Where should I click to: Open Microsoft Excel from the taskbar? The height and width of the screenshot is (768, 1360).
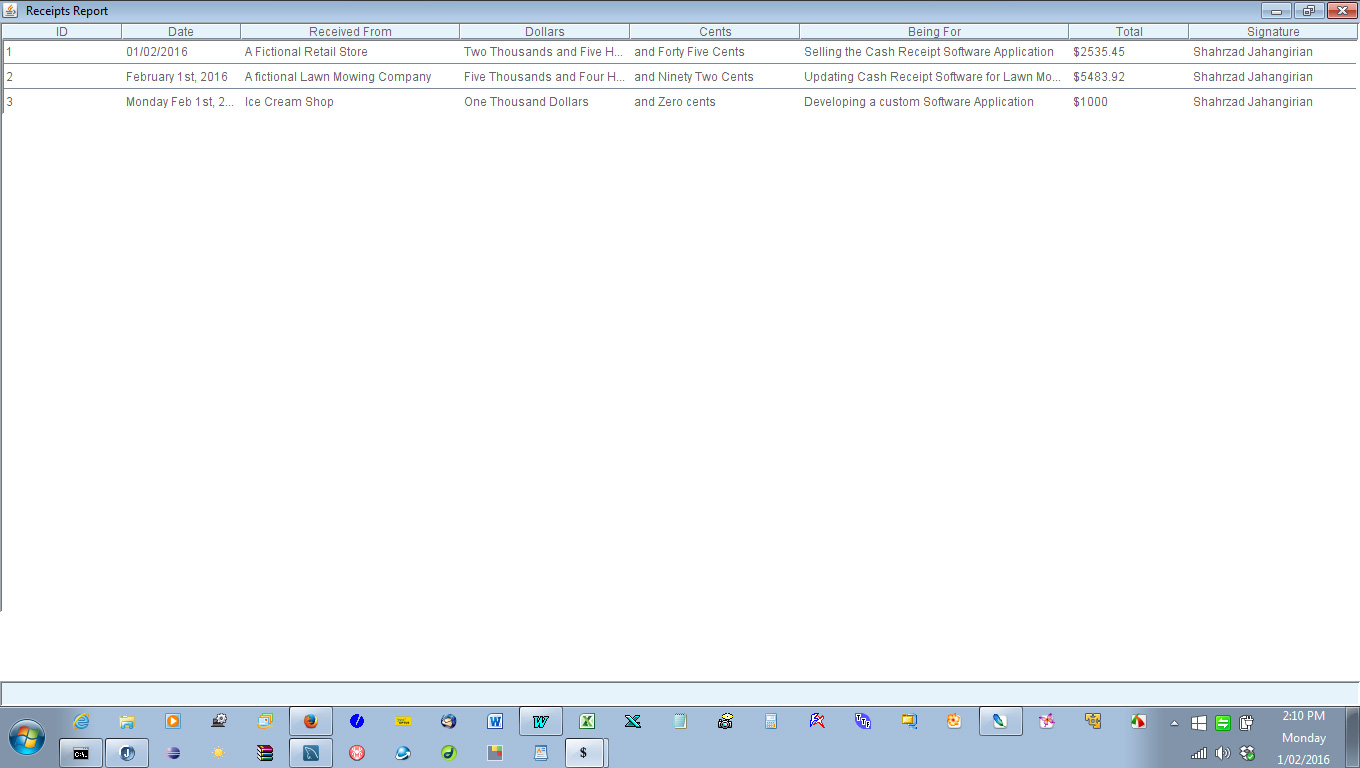(586, 721)
